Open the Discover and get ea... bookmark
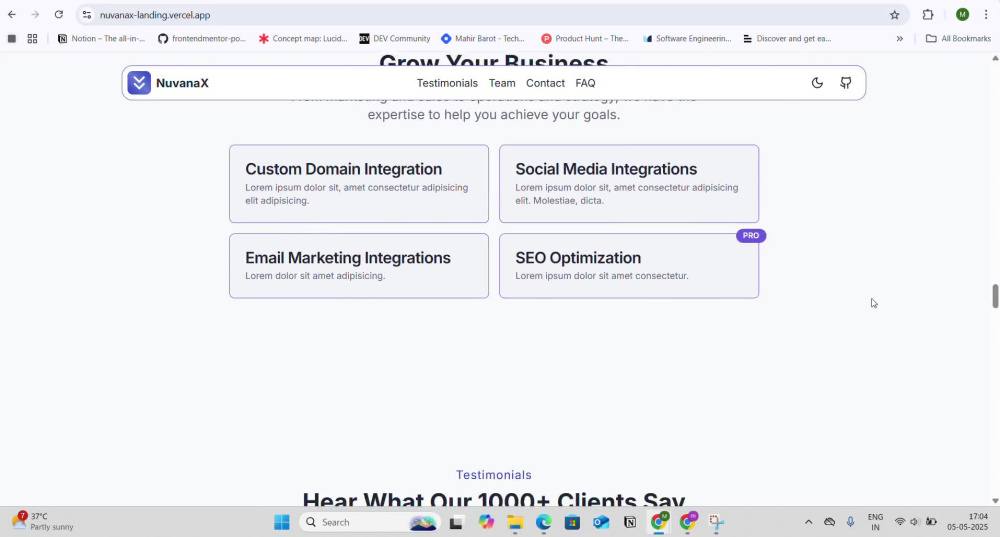 pyautogui.click(x=787, y=39)
